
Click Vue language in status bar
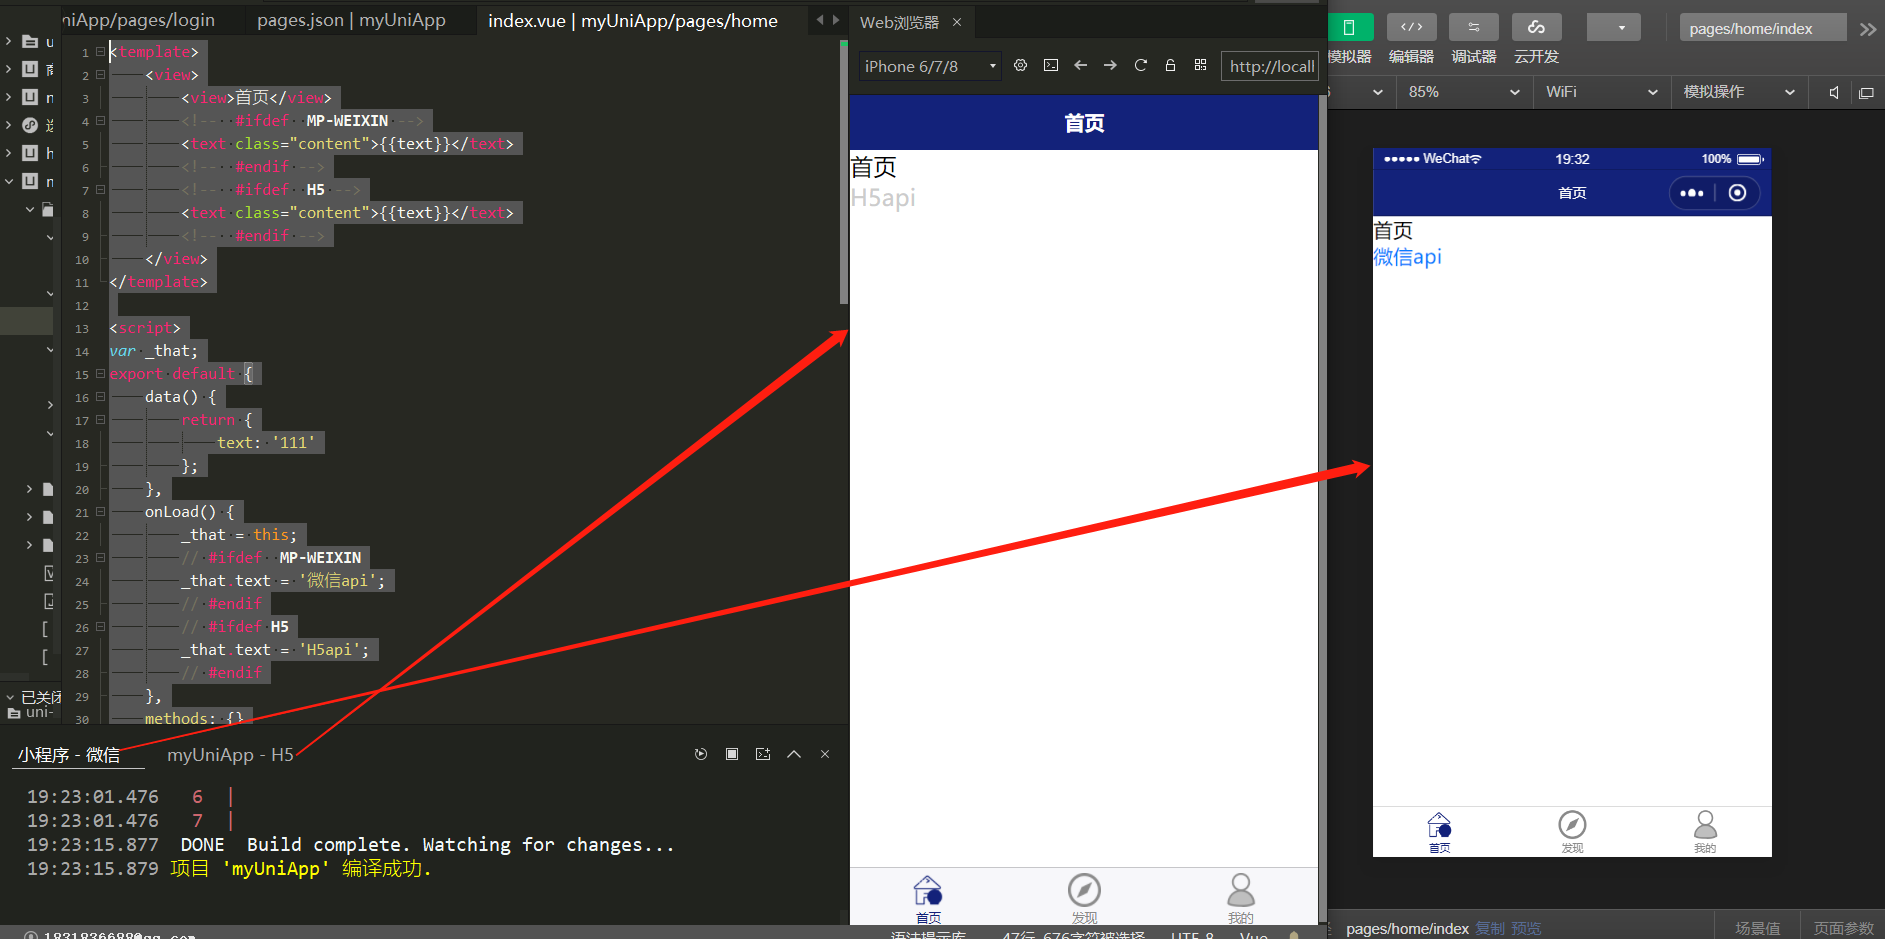click(1254, 935)
